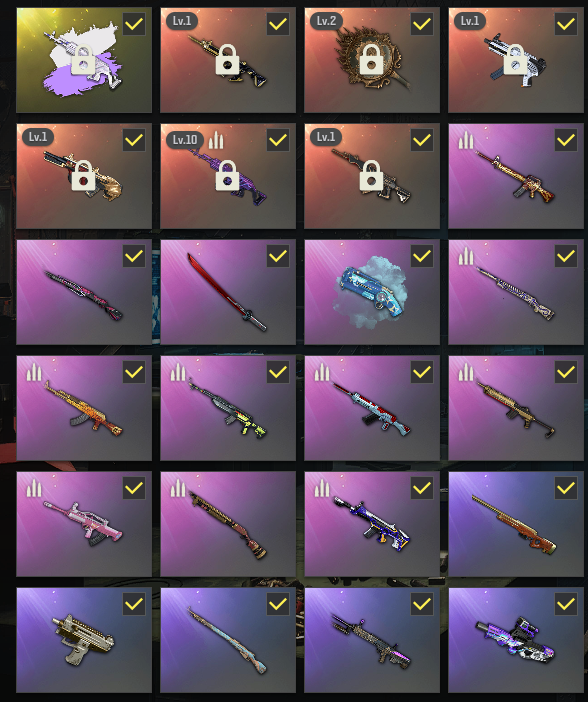The height and width of the screenshot is (702, 588).
Task: Click the bullets icon on the orange AK tile
Action: pyautogui.click(x=34, y=372)
